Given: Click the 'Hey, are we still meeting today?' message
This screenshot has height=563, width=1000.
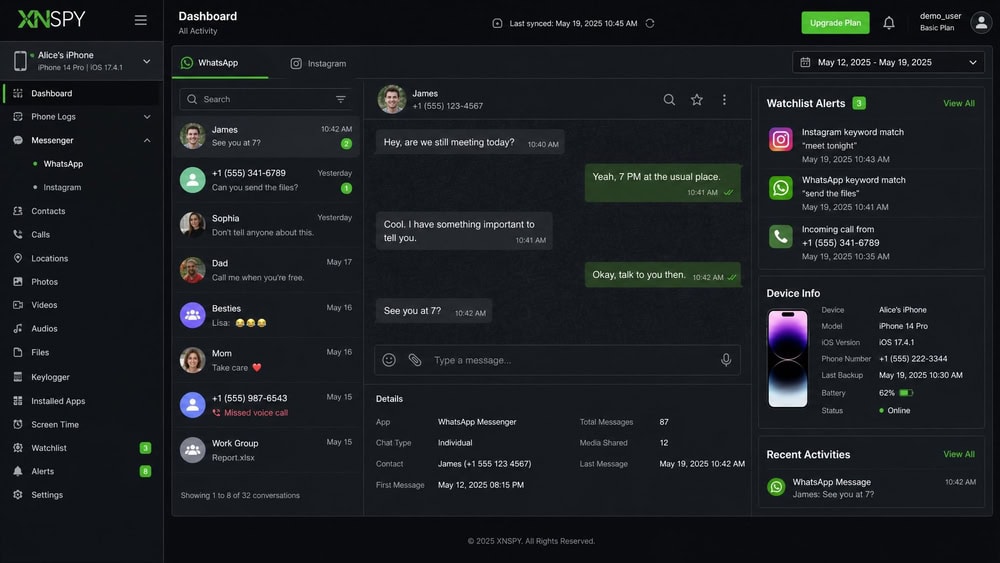Looking at the screenshot, I should pyautogui.click(x=469, y=143).
